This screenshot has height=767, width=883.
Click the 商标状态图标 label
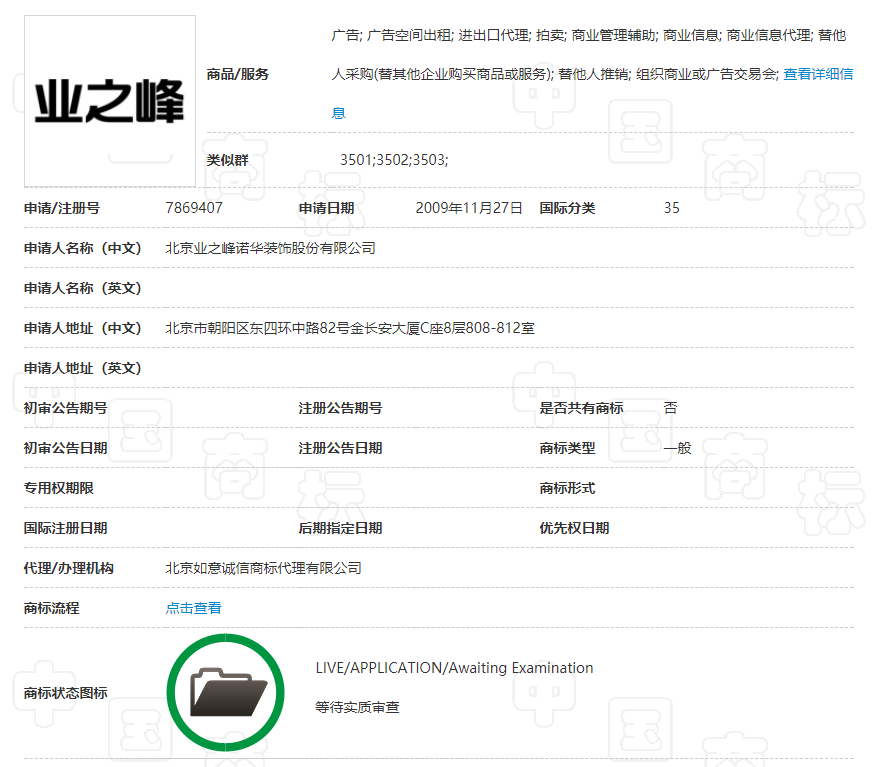[x=65, y=693]
